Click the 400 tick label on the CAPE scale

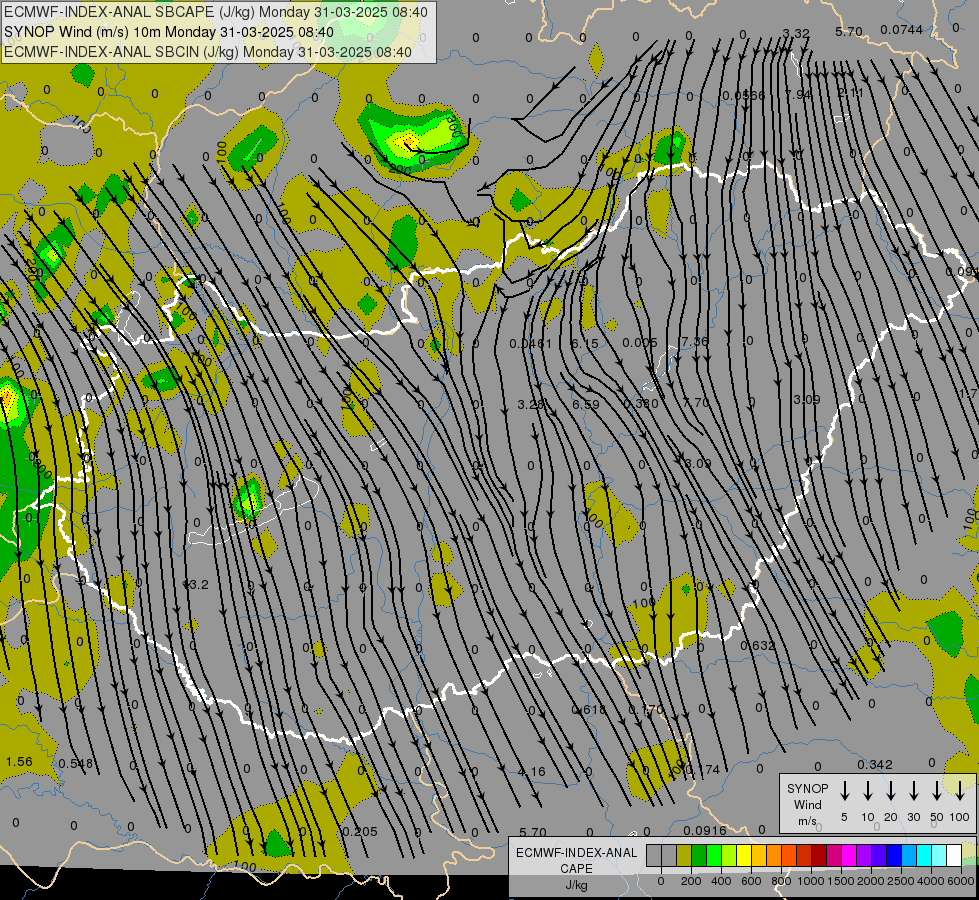point(721,881)
